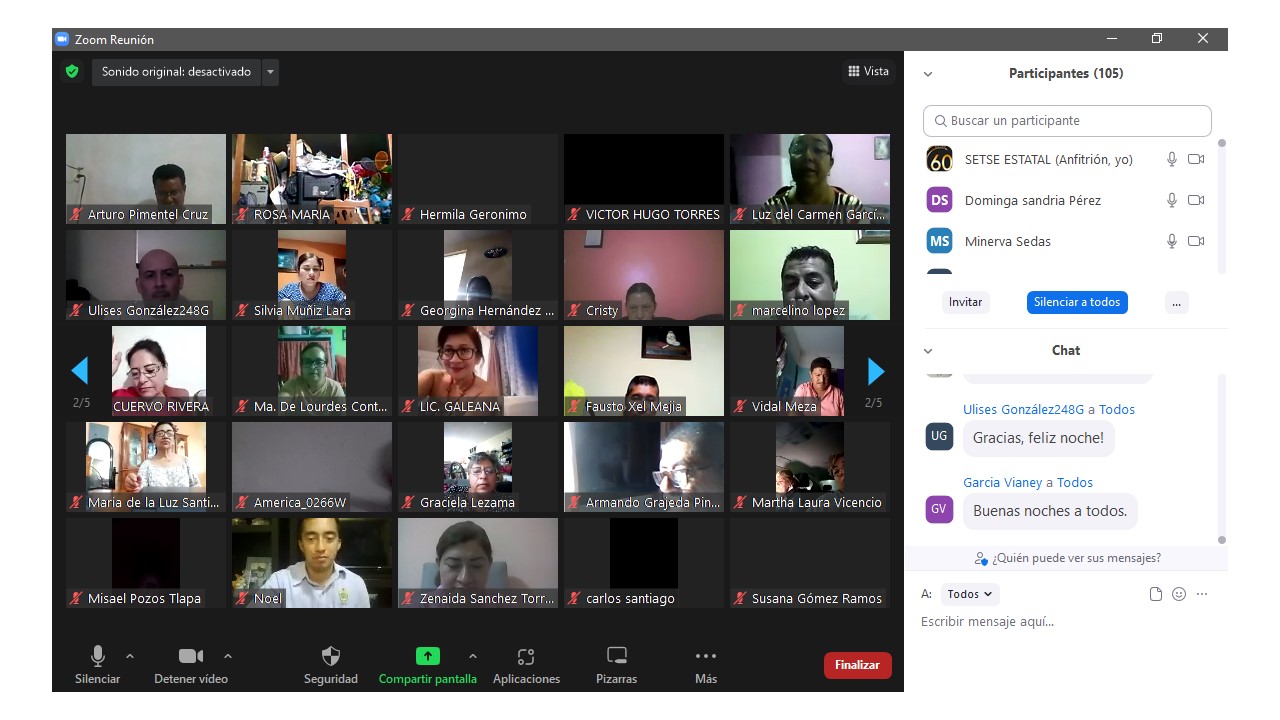The height and width of the screenshot is (720, 1280).
Task: Select Susana Gómez Ramos tile
Action: (x=810, y=563)
